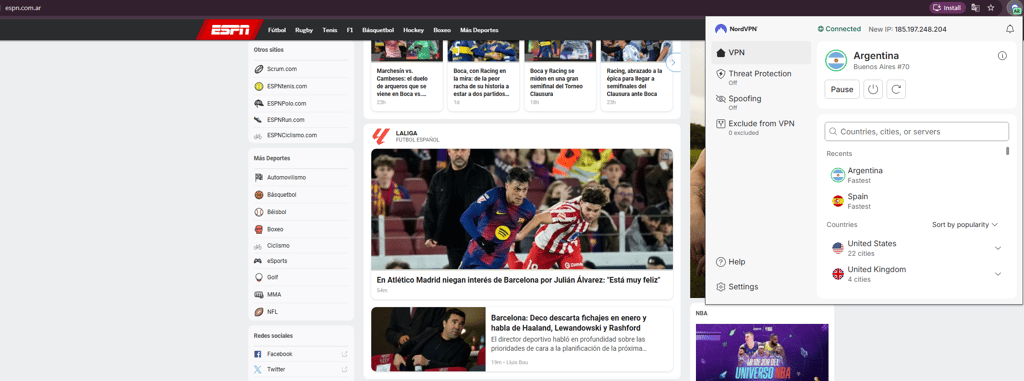Open the Argentina connection info icon
1024x381 pixels.
pyautogui.click(x=1002, y=56)
